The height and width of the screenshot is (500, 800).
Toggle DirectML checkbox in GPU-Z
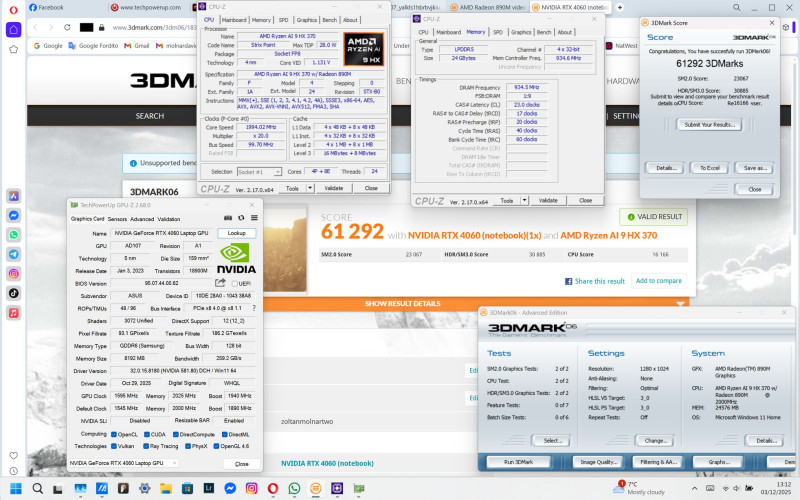224,435
